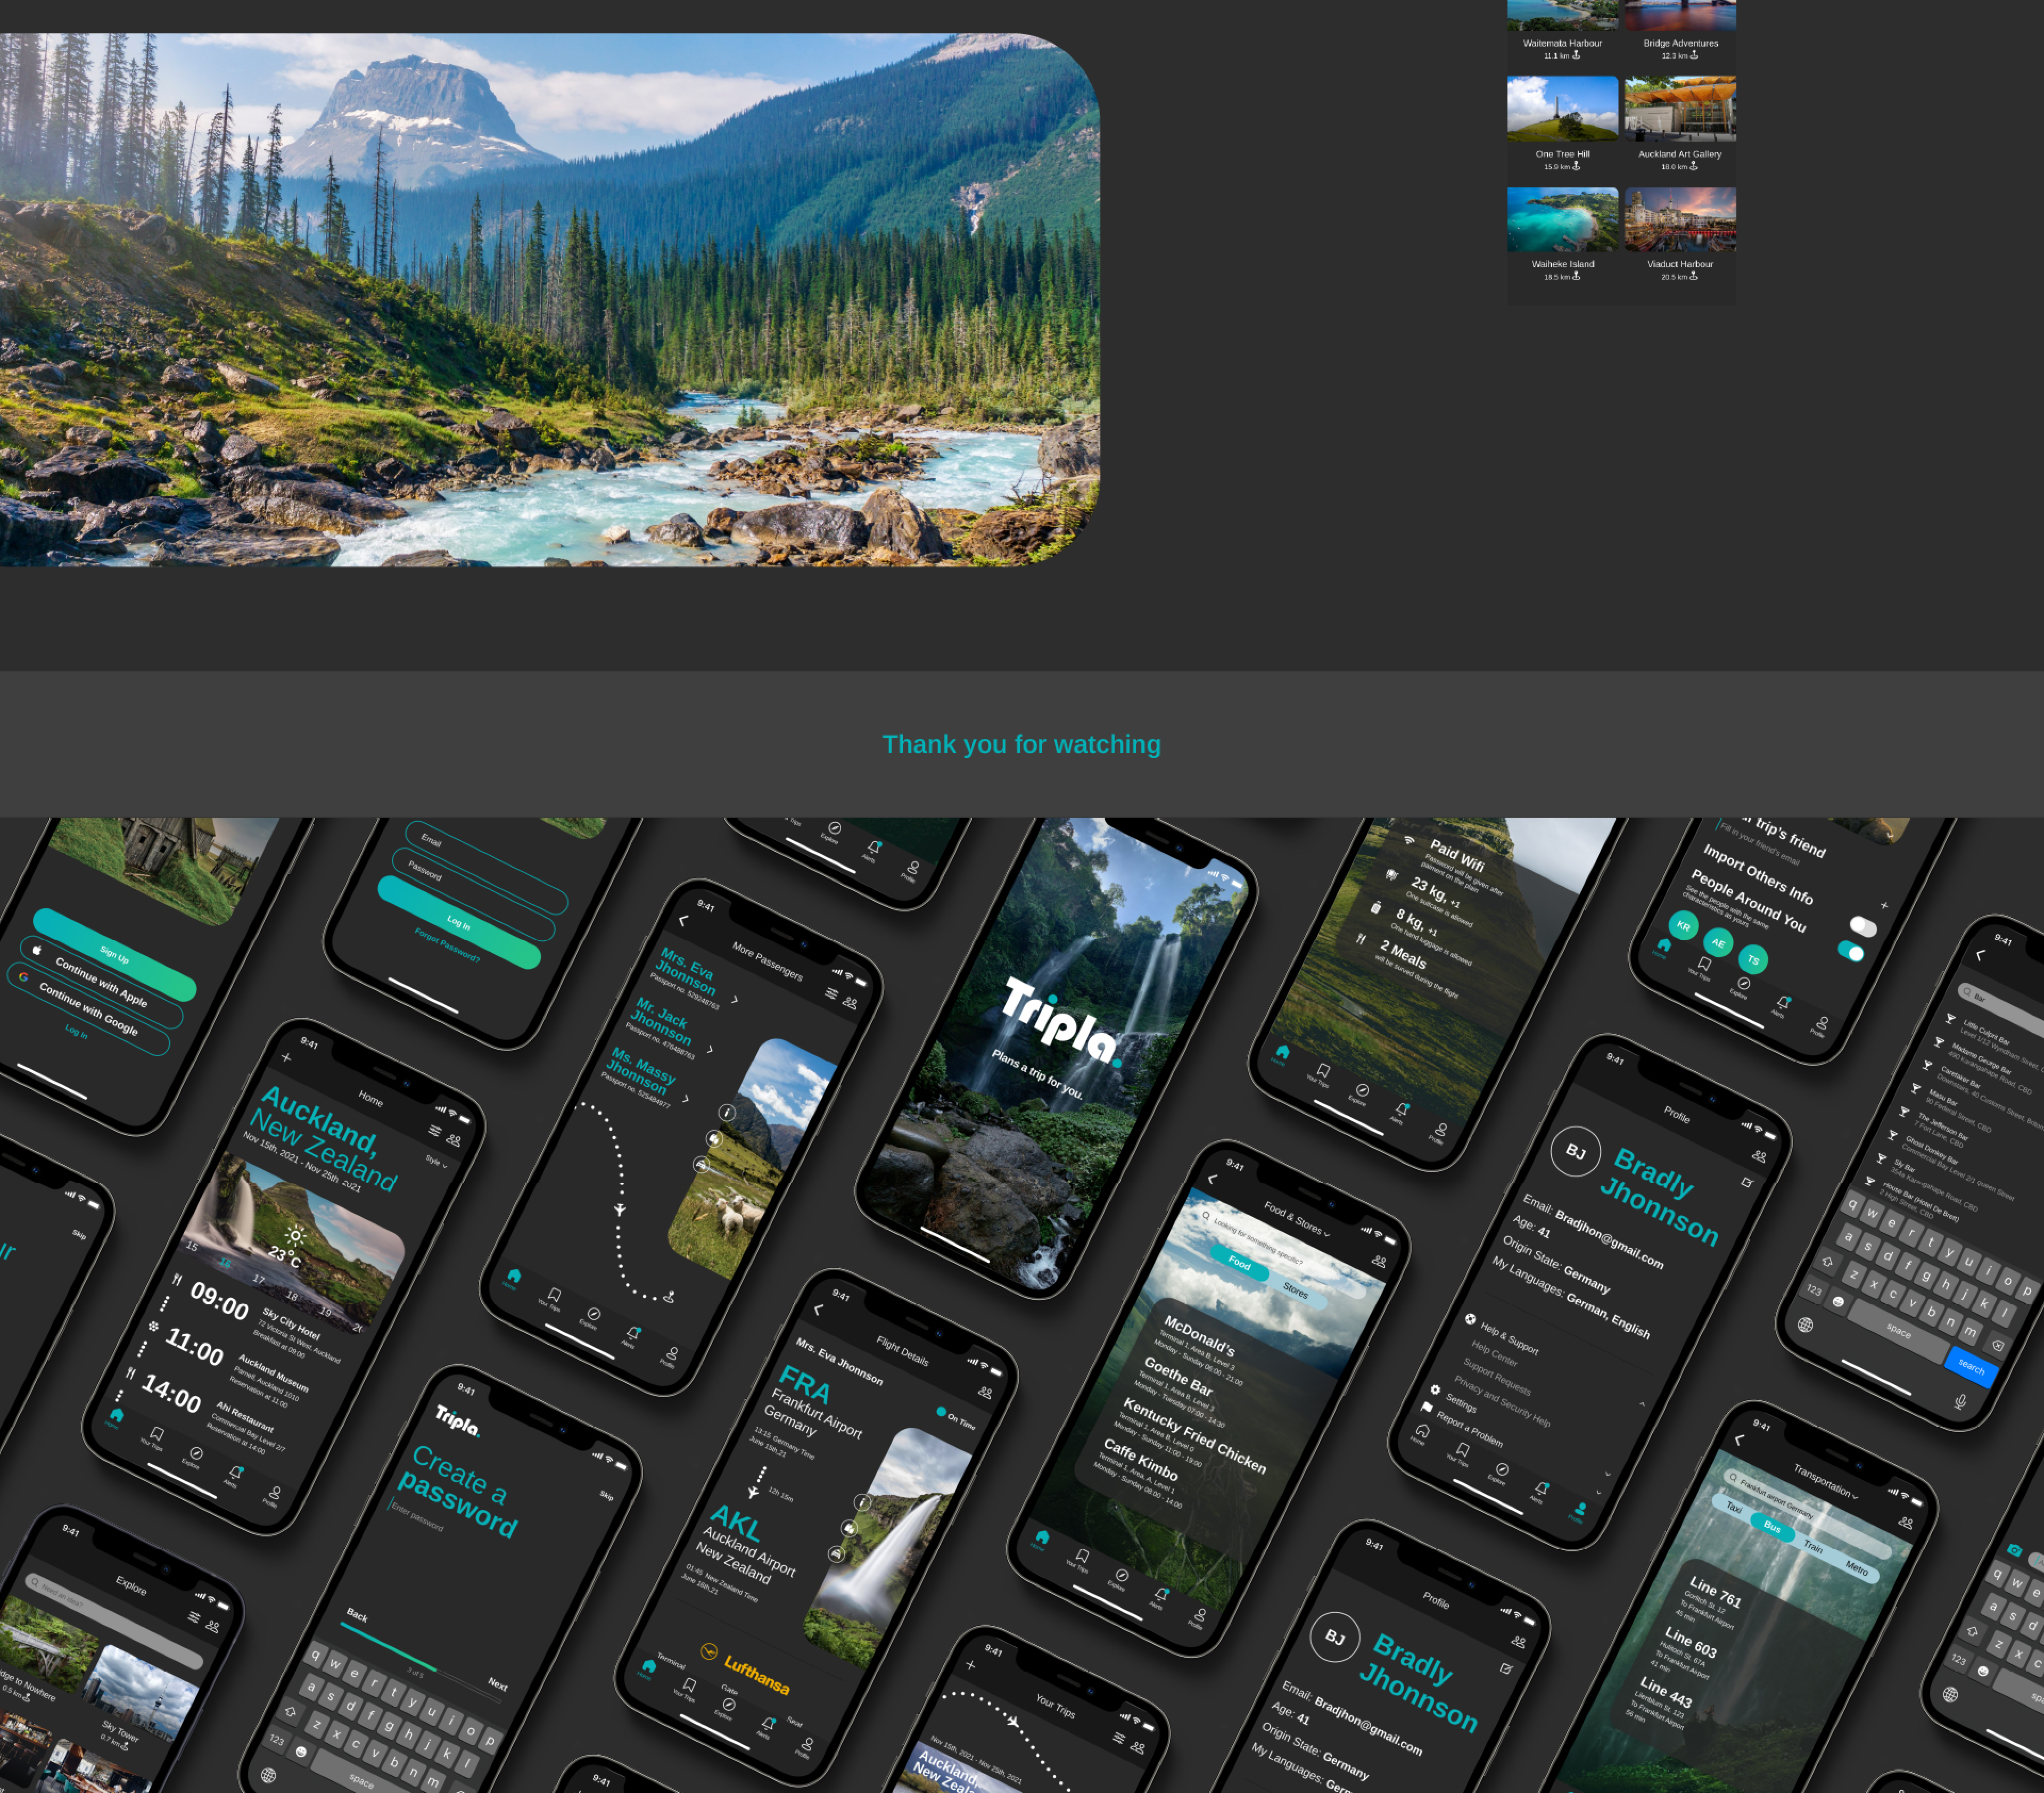Open the Style dropdown on Home screen
Viewport: 2044px width, 1793px height.
pyautogui.click(x=436, y=1161)
